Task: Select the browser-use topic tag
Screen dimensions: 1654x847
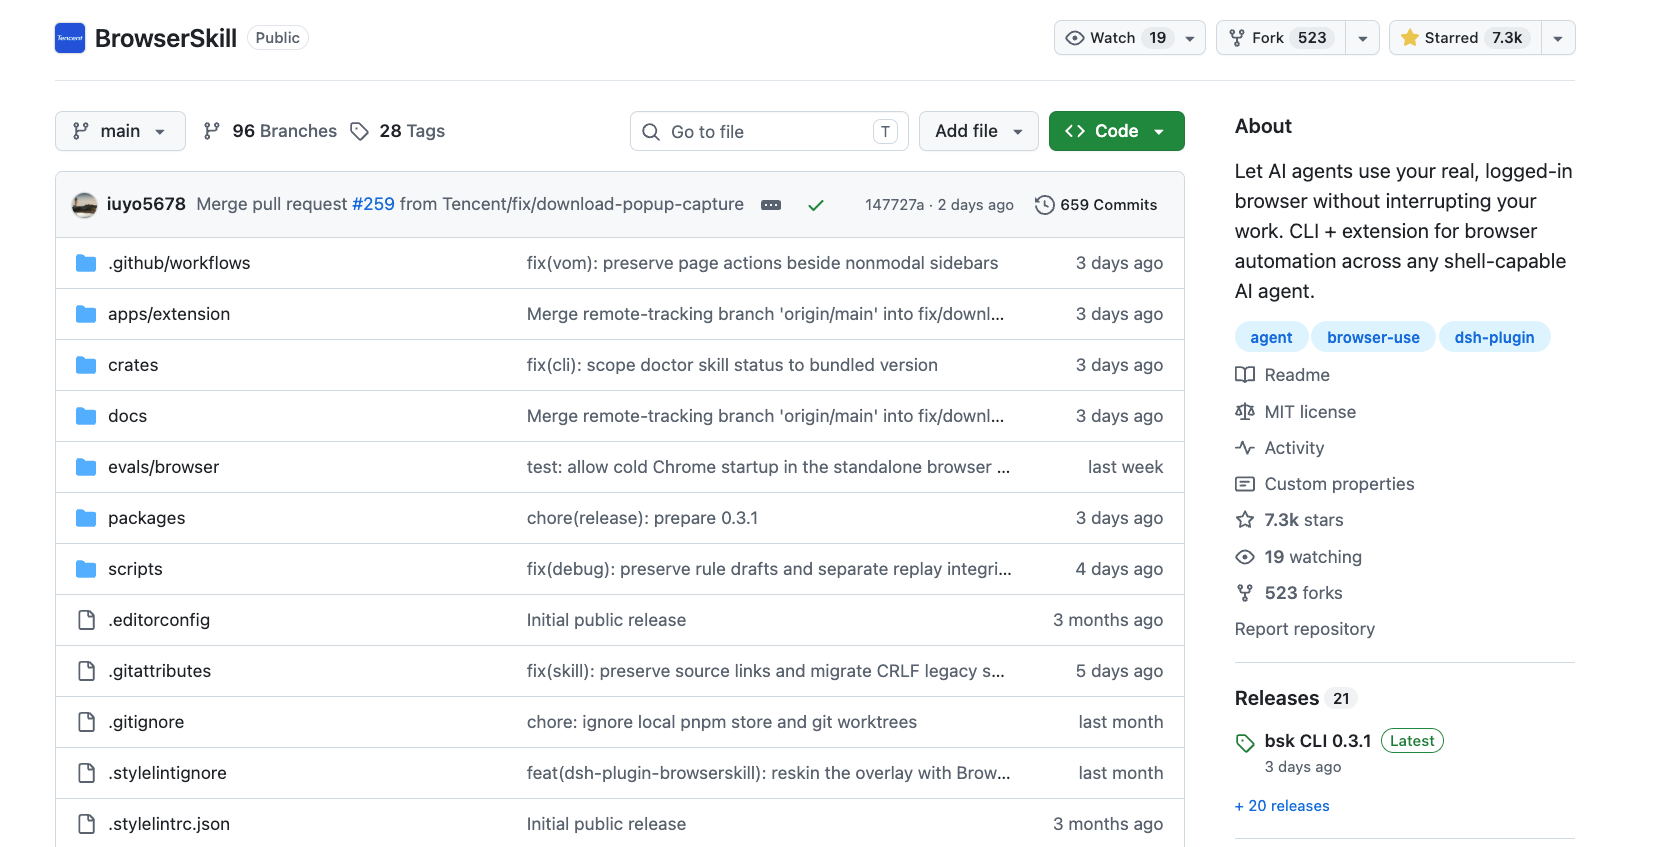Action: 1373,337
